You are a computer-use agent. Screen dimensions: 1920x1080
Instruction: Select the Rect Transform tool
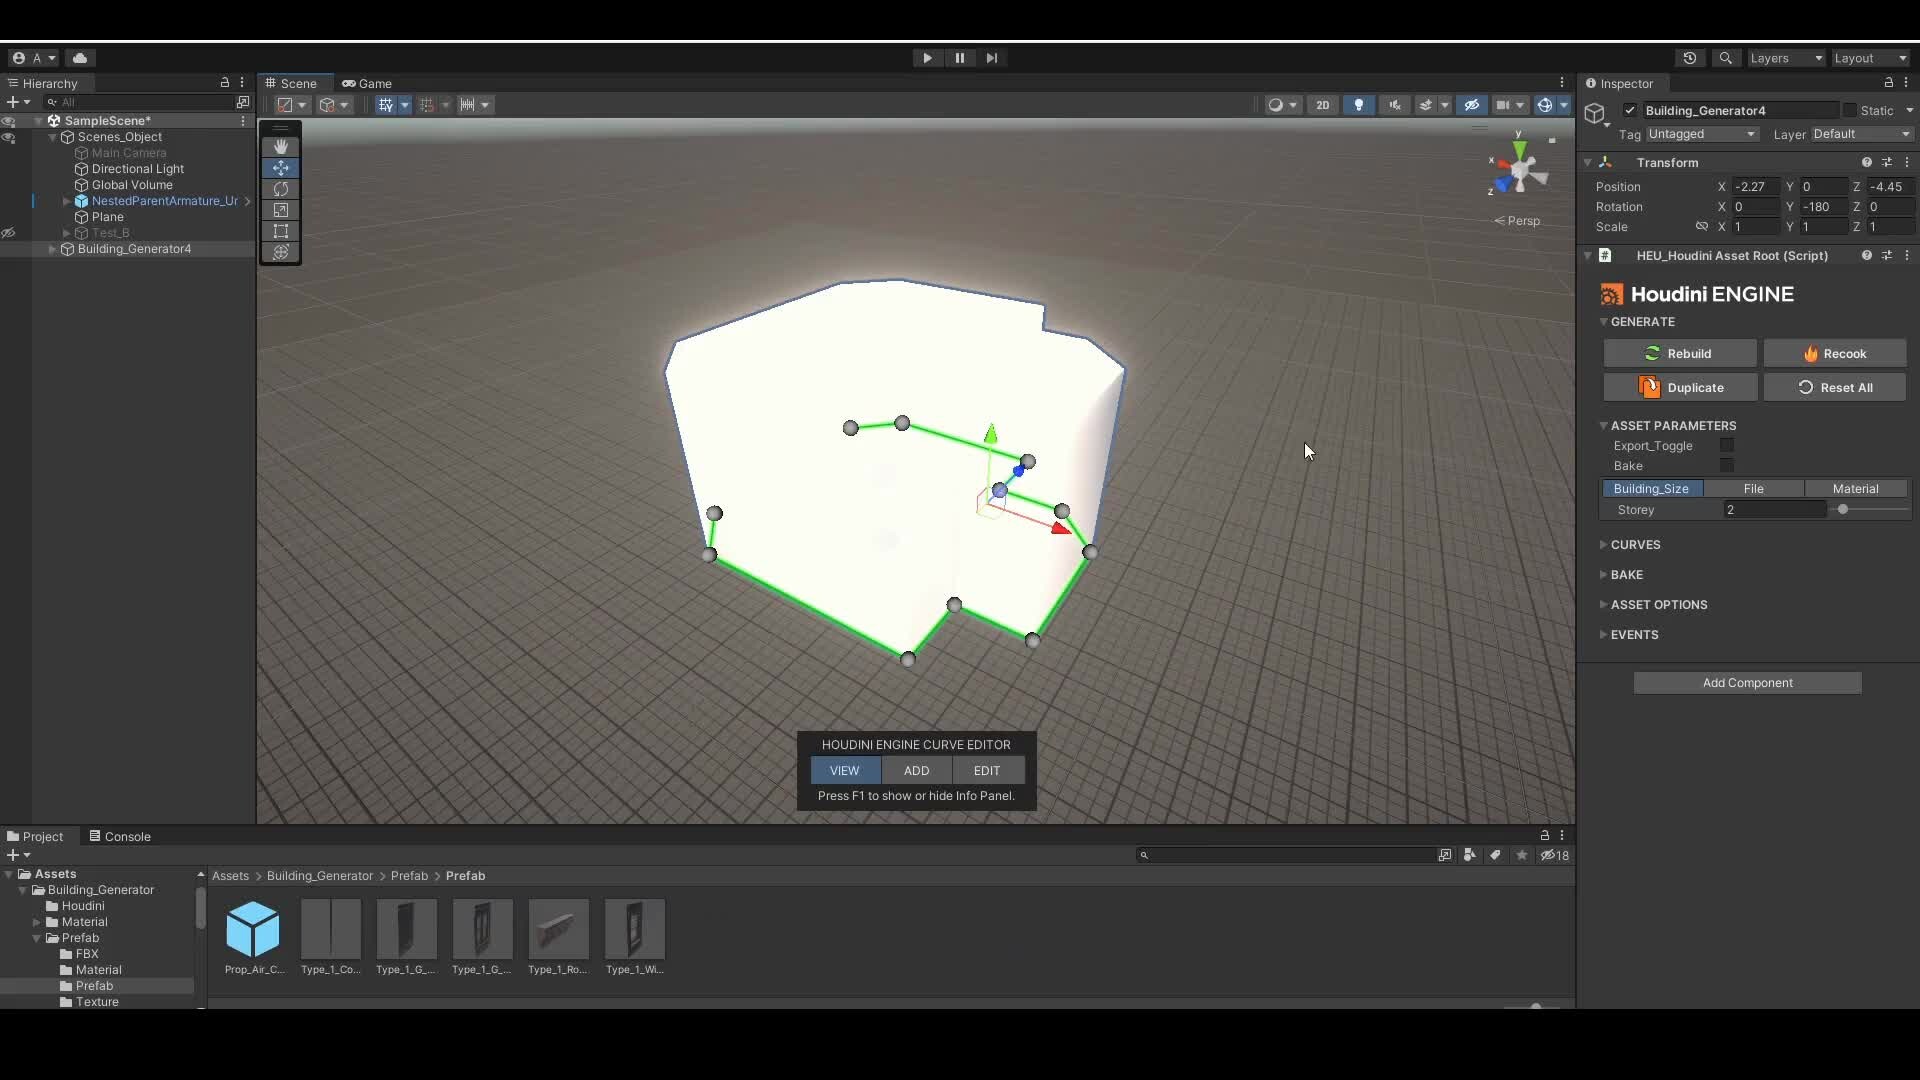[281, 231]
